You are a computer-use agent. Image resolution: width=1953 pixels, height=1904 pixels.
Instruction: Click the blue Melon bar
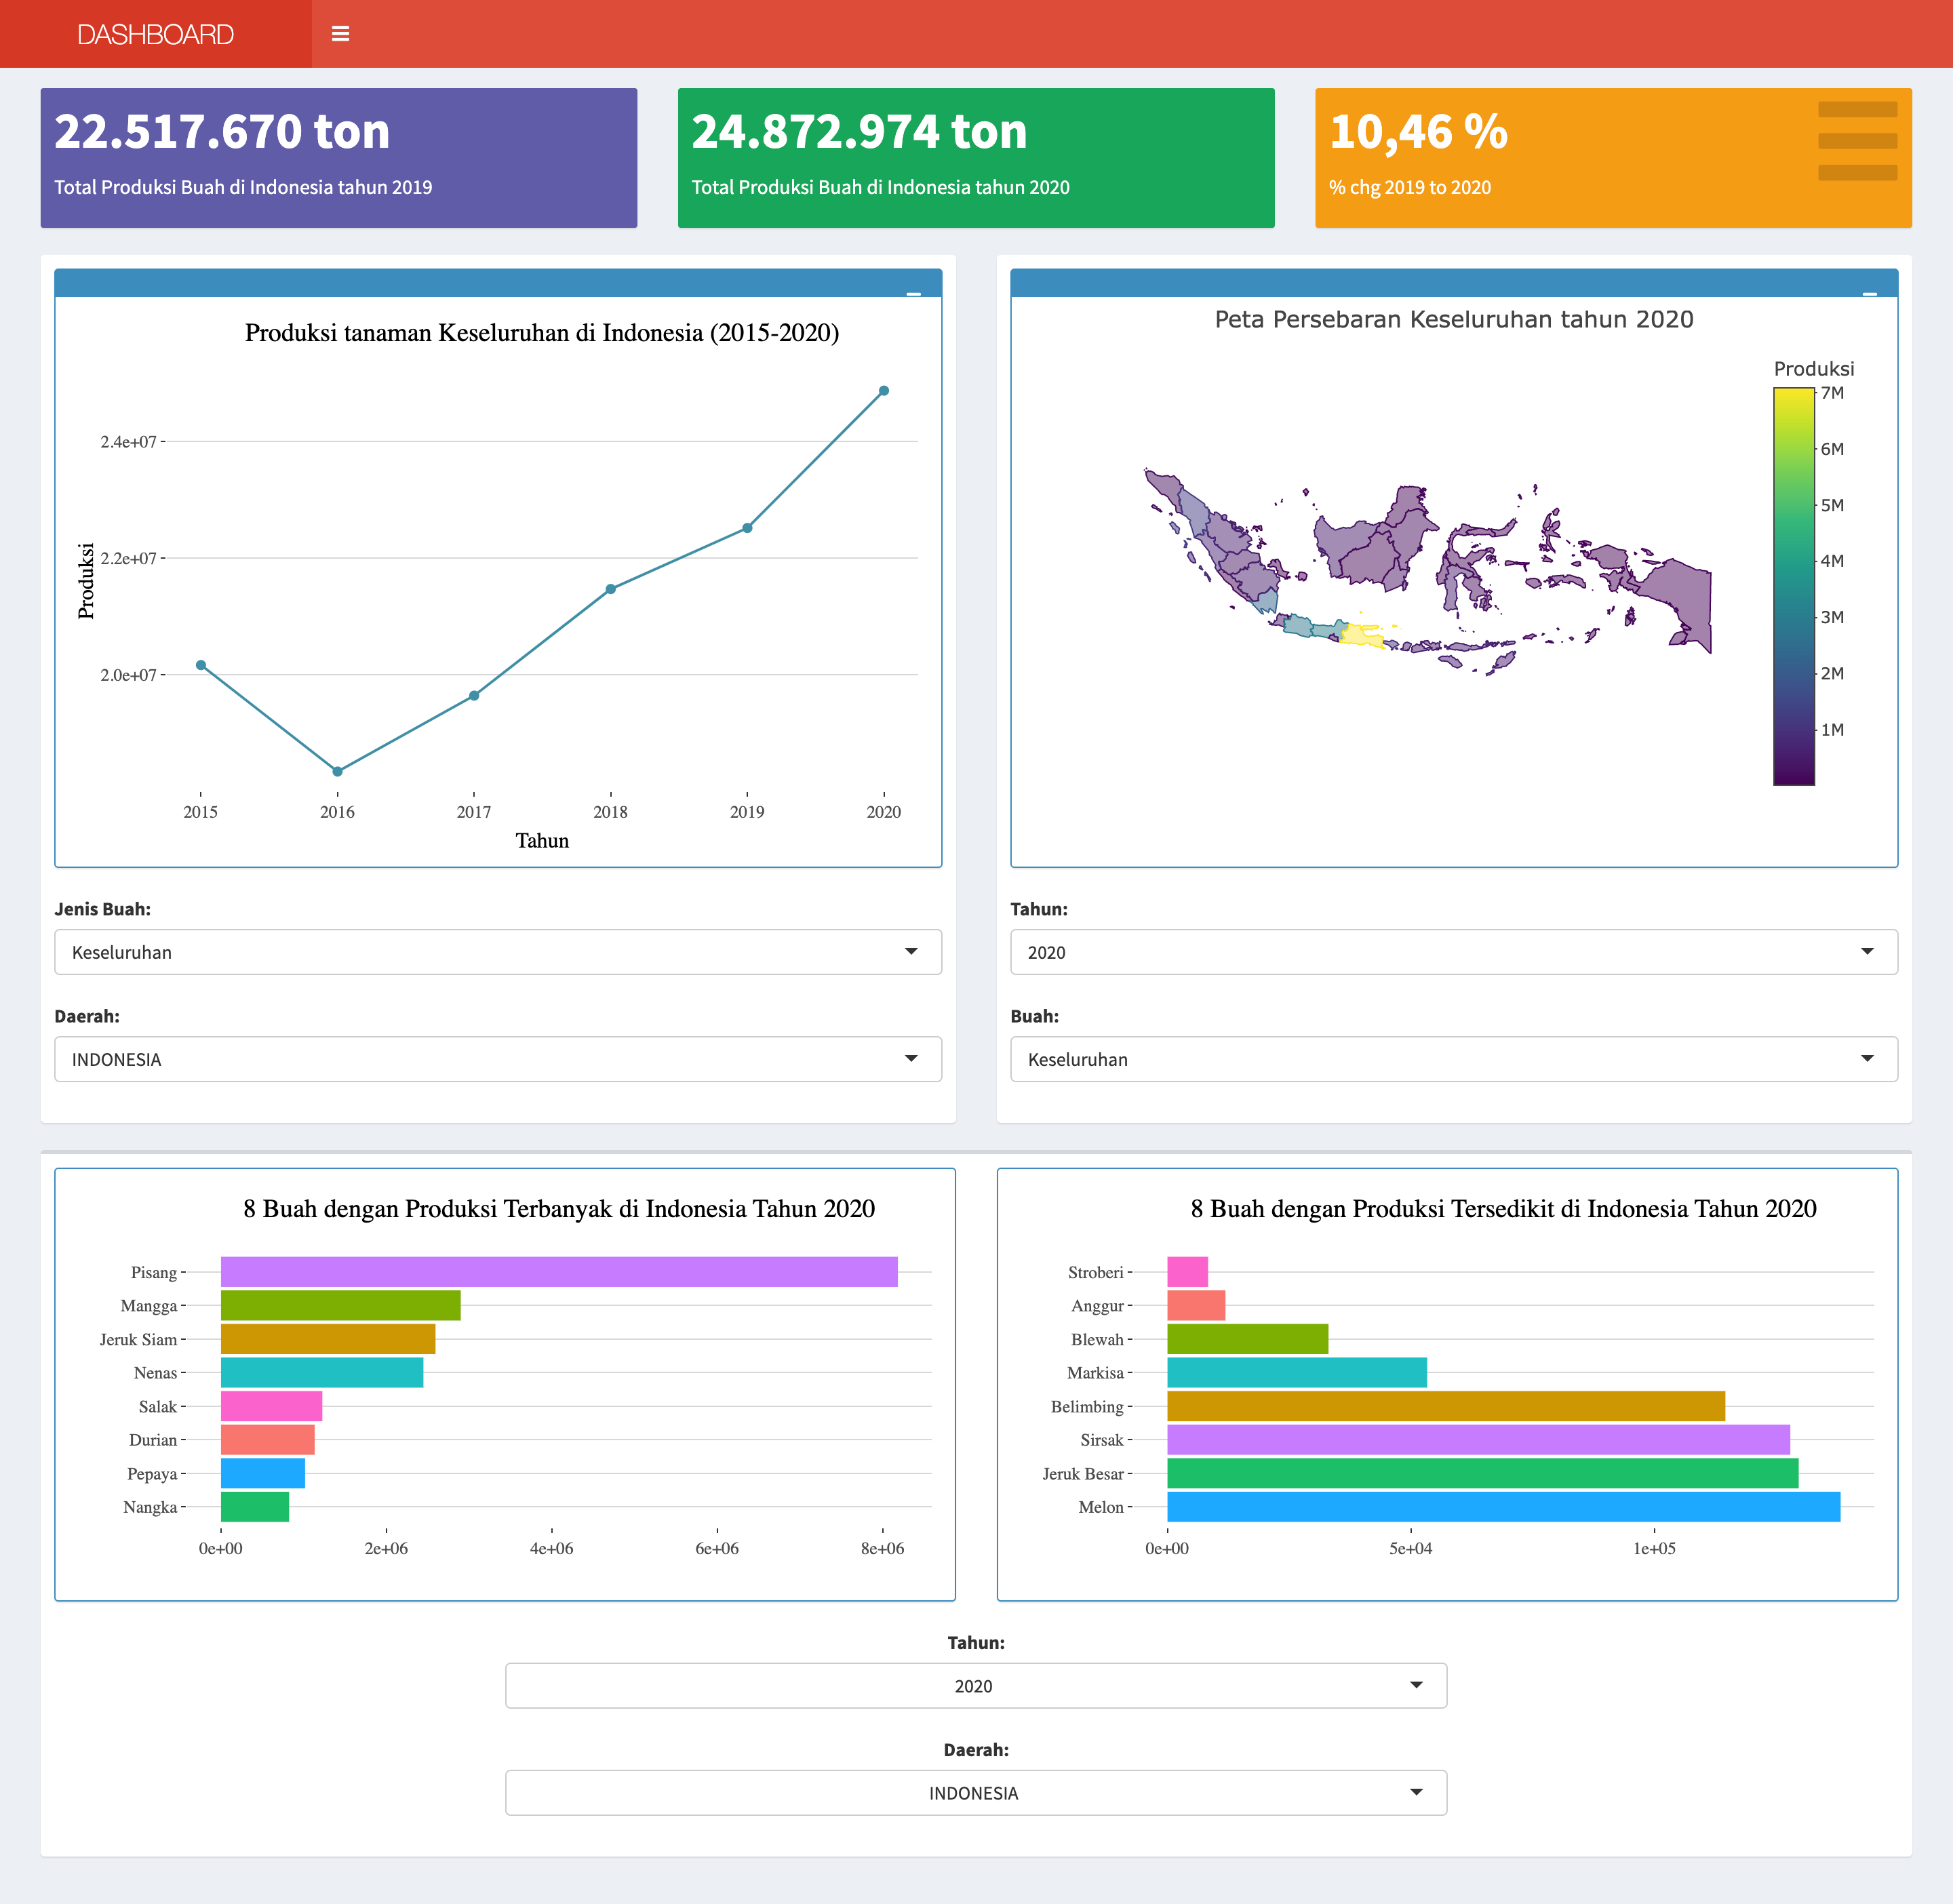coord(1504,1507)
